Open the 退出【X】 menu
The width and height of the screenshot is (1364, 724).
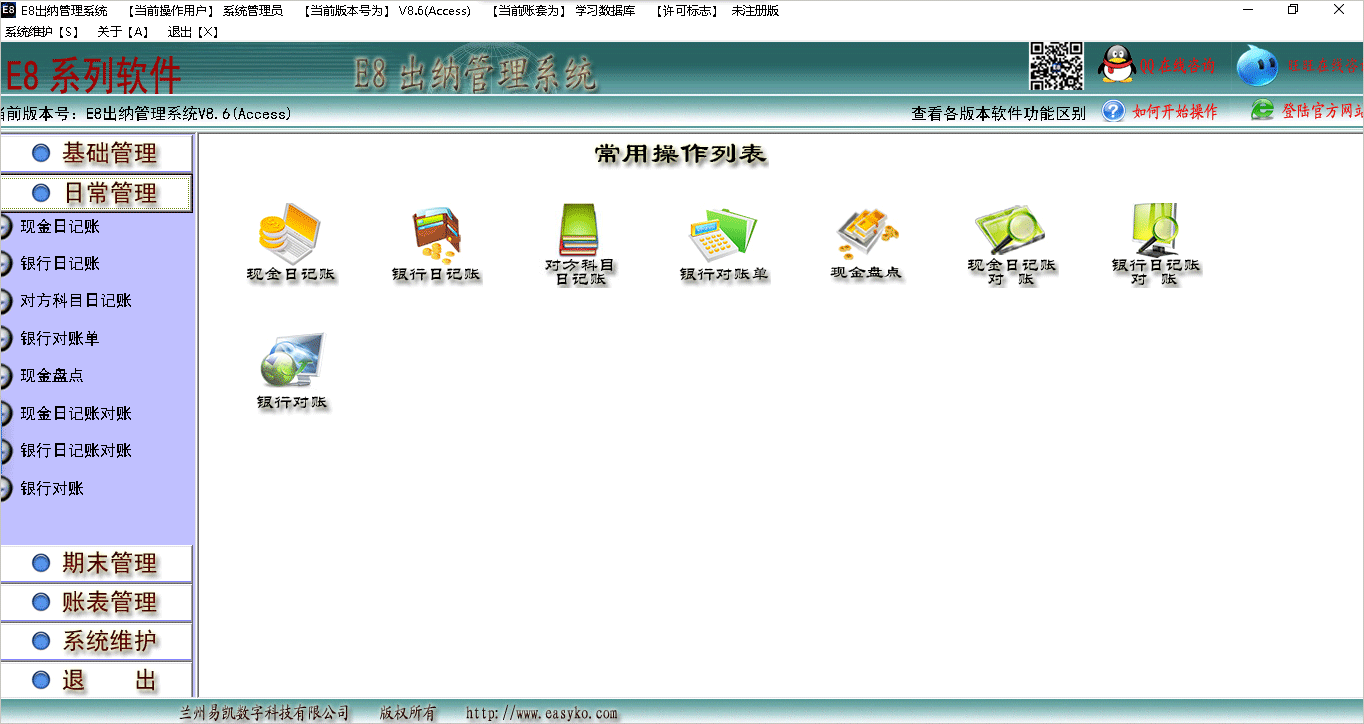click(x=193, y=32)
